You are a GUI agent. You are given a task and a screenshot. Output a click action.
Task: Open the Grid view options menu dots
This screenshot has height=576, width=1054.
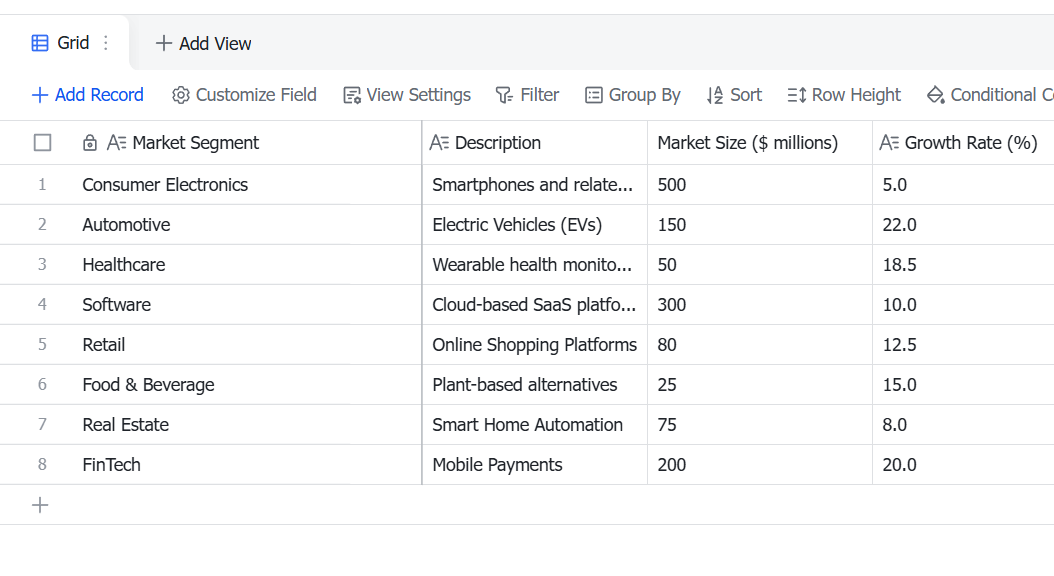click(106, 43)
